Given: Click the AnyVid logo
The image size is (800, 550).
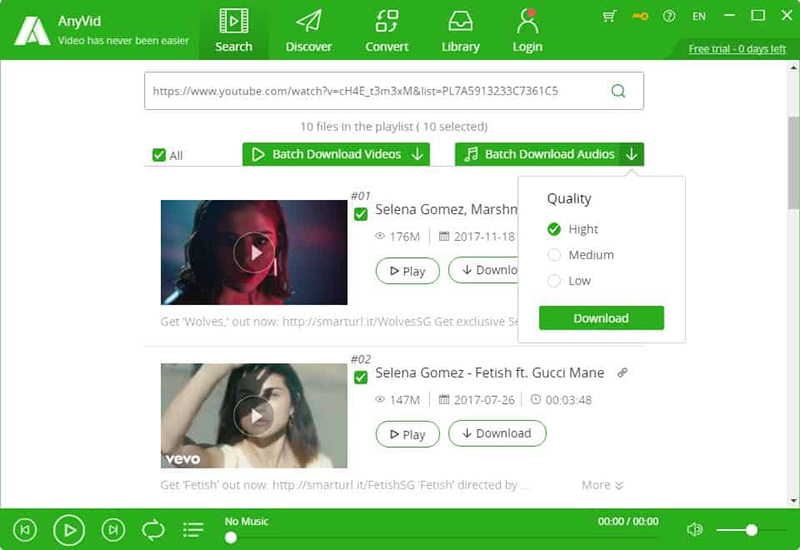Looking at the screenshot, I should click(x=32, y=31).
